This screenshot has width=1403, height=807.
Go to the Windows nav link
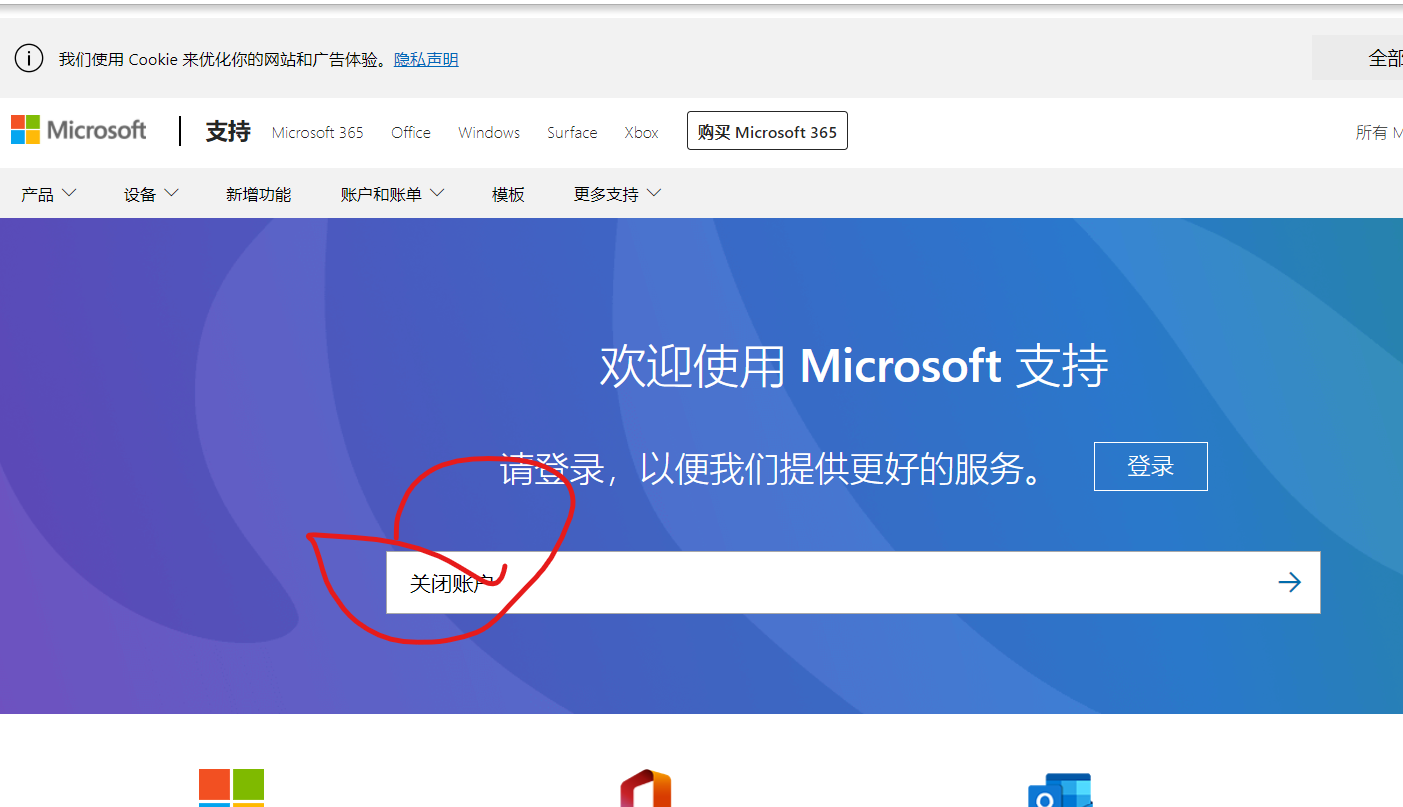(x=489, y=132)
